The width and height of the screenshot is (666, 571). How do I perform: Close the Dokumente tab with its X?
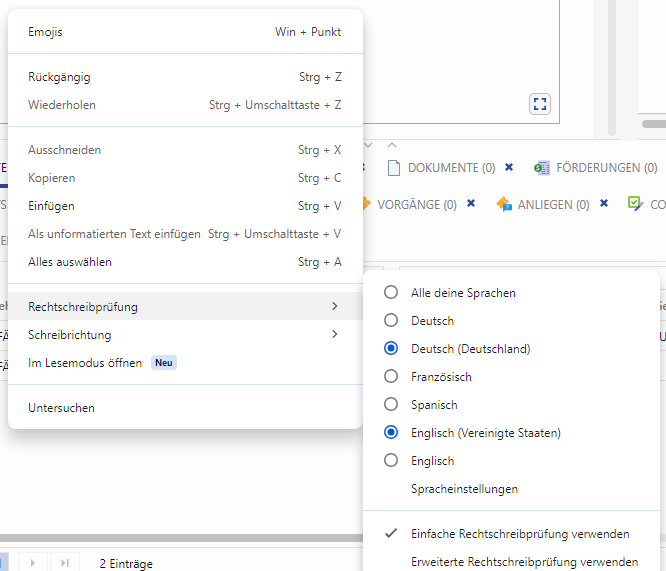509,167
